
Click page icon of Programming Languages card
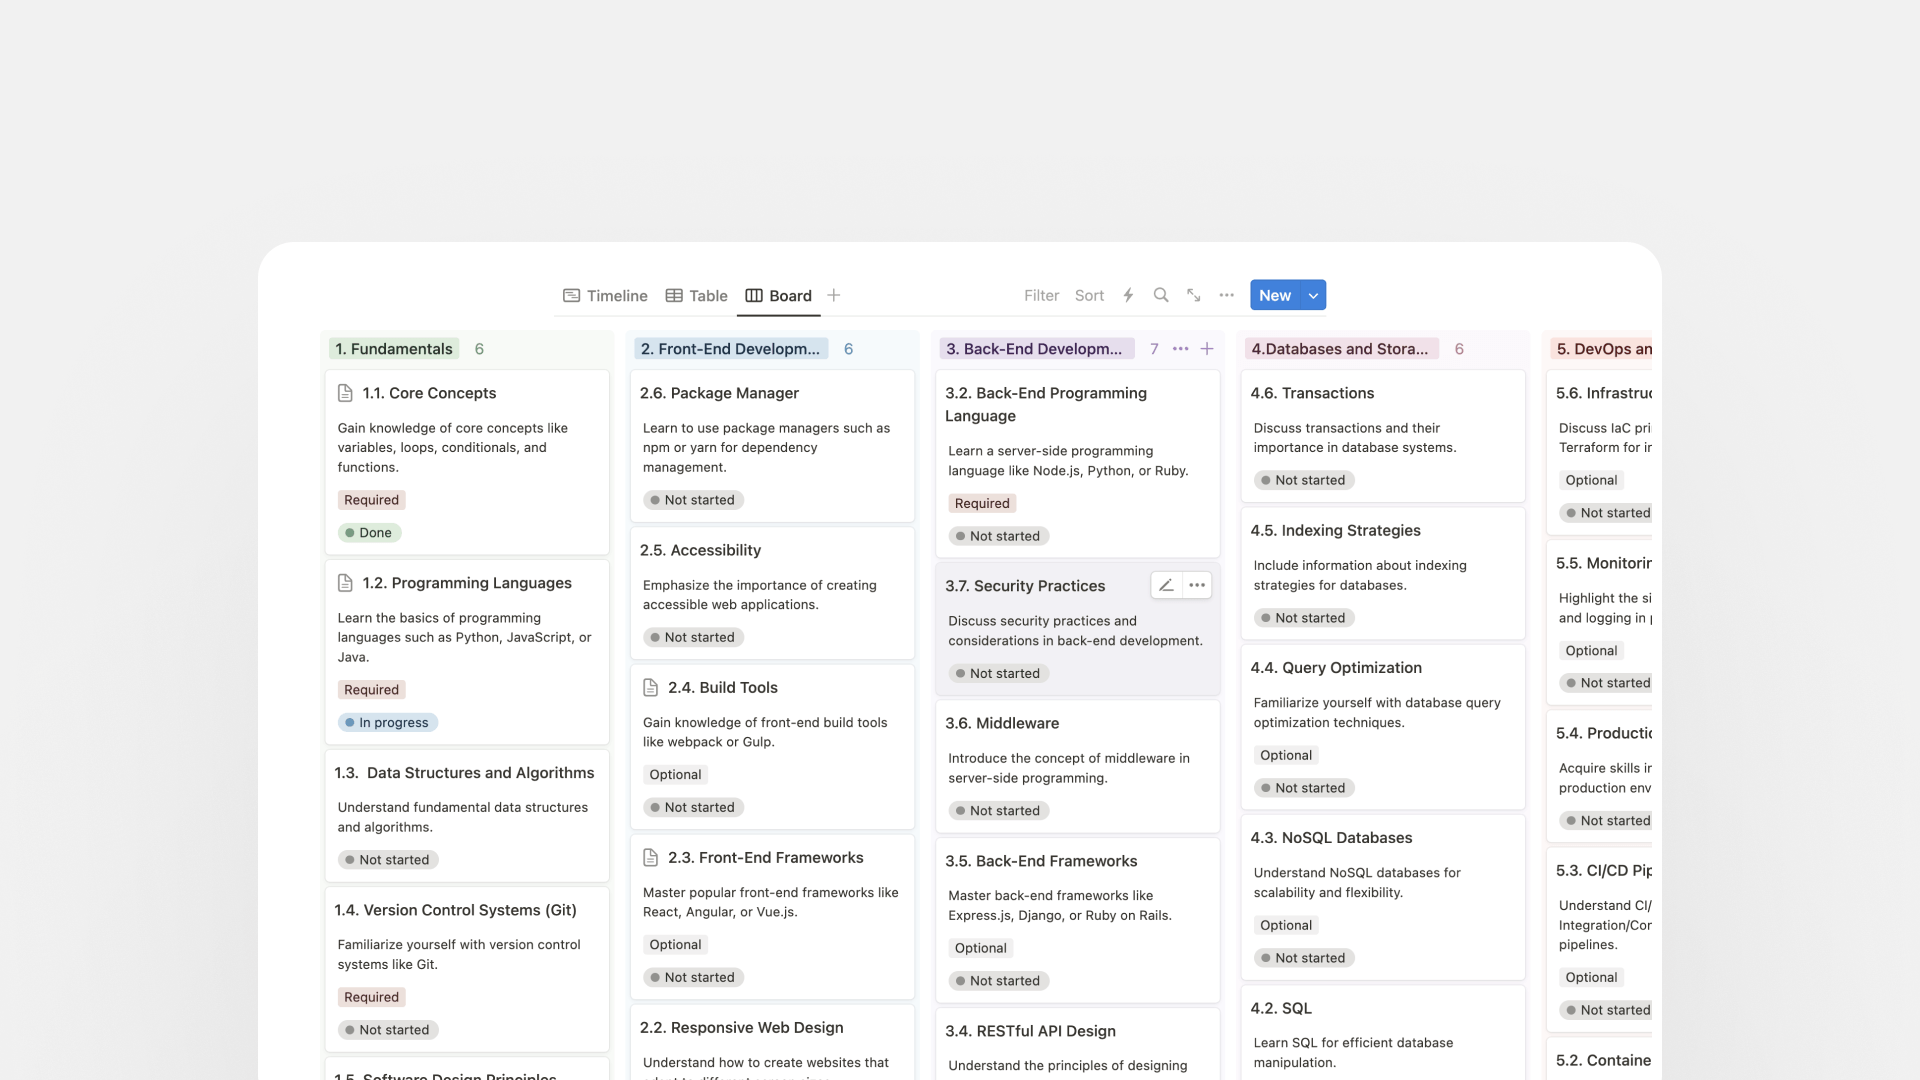345,583
